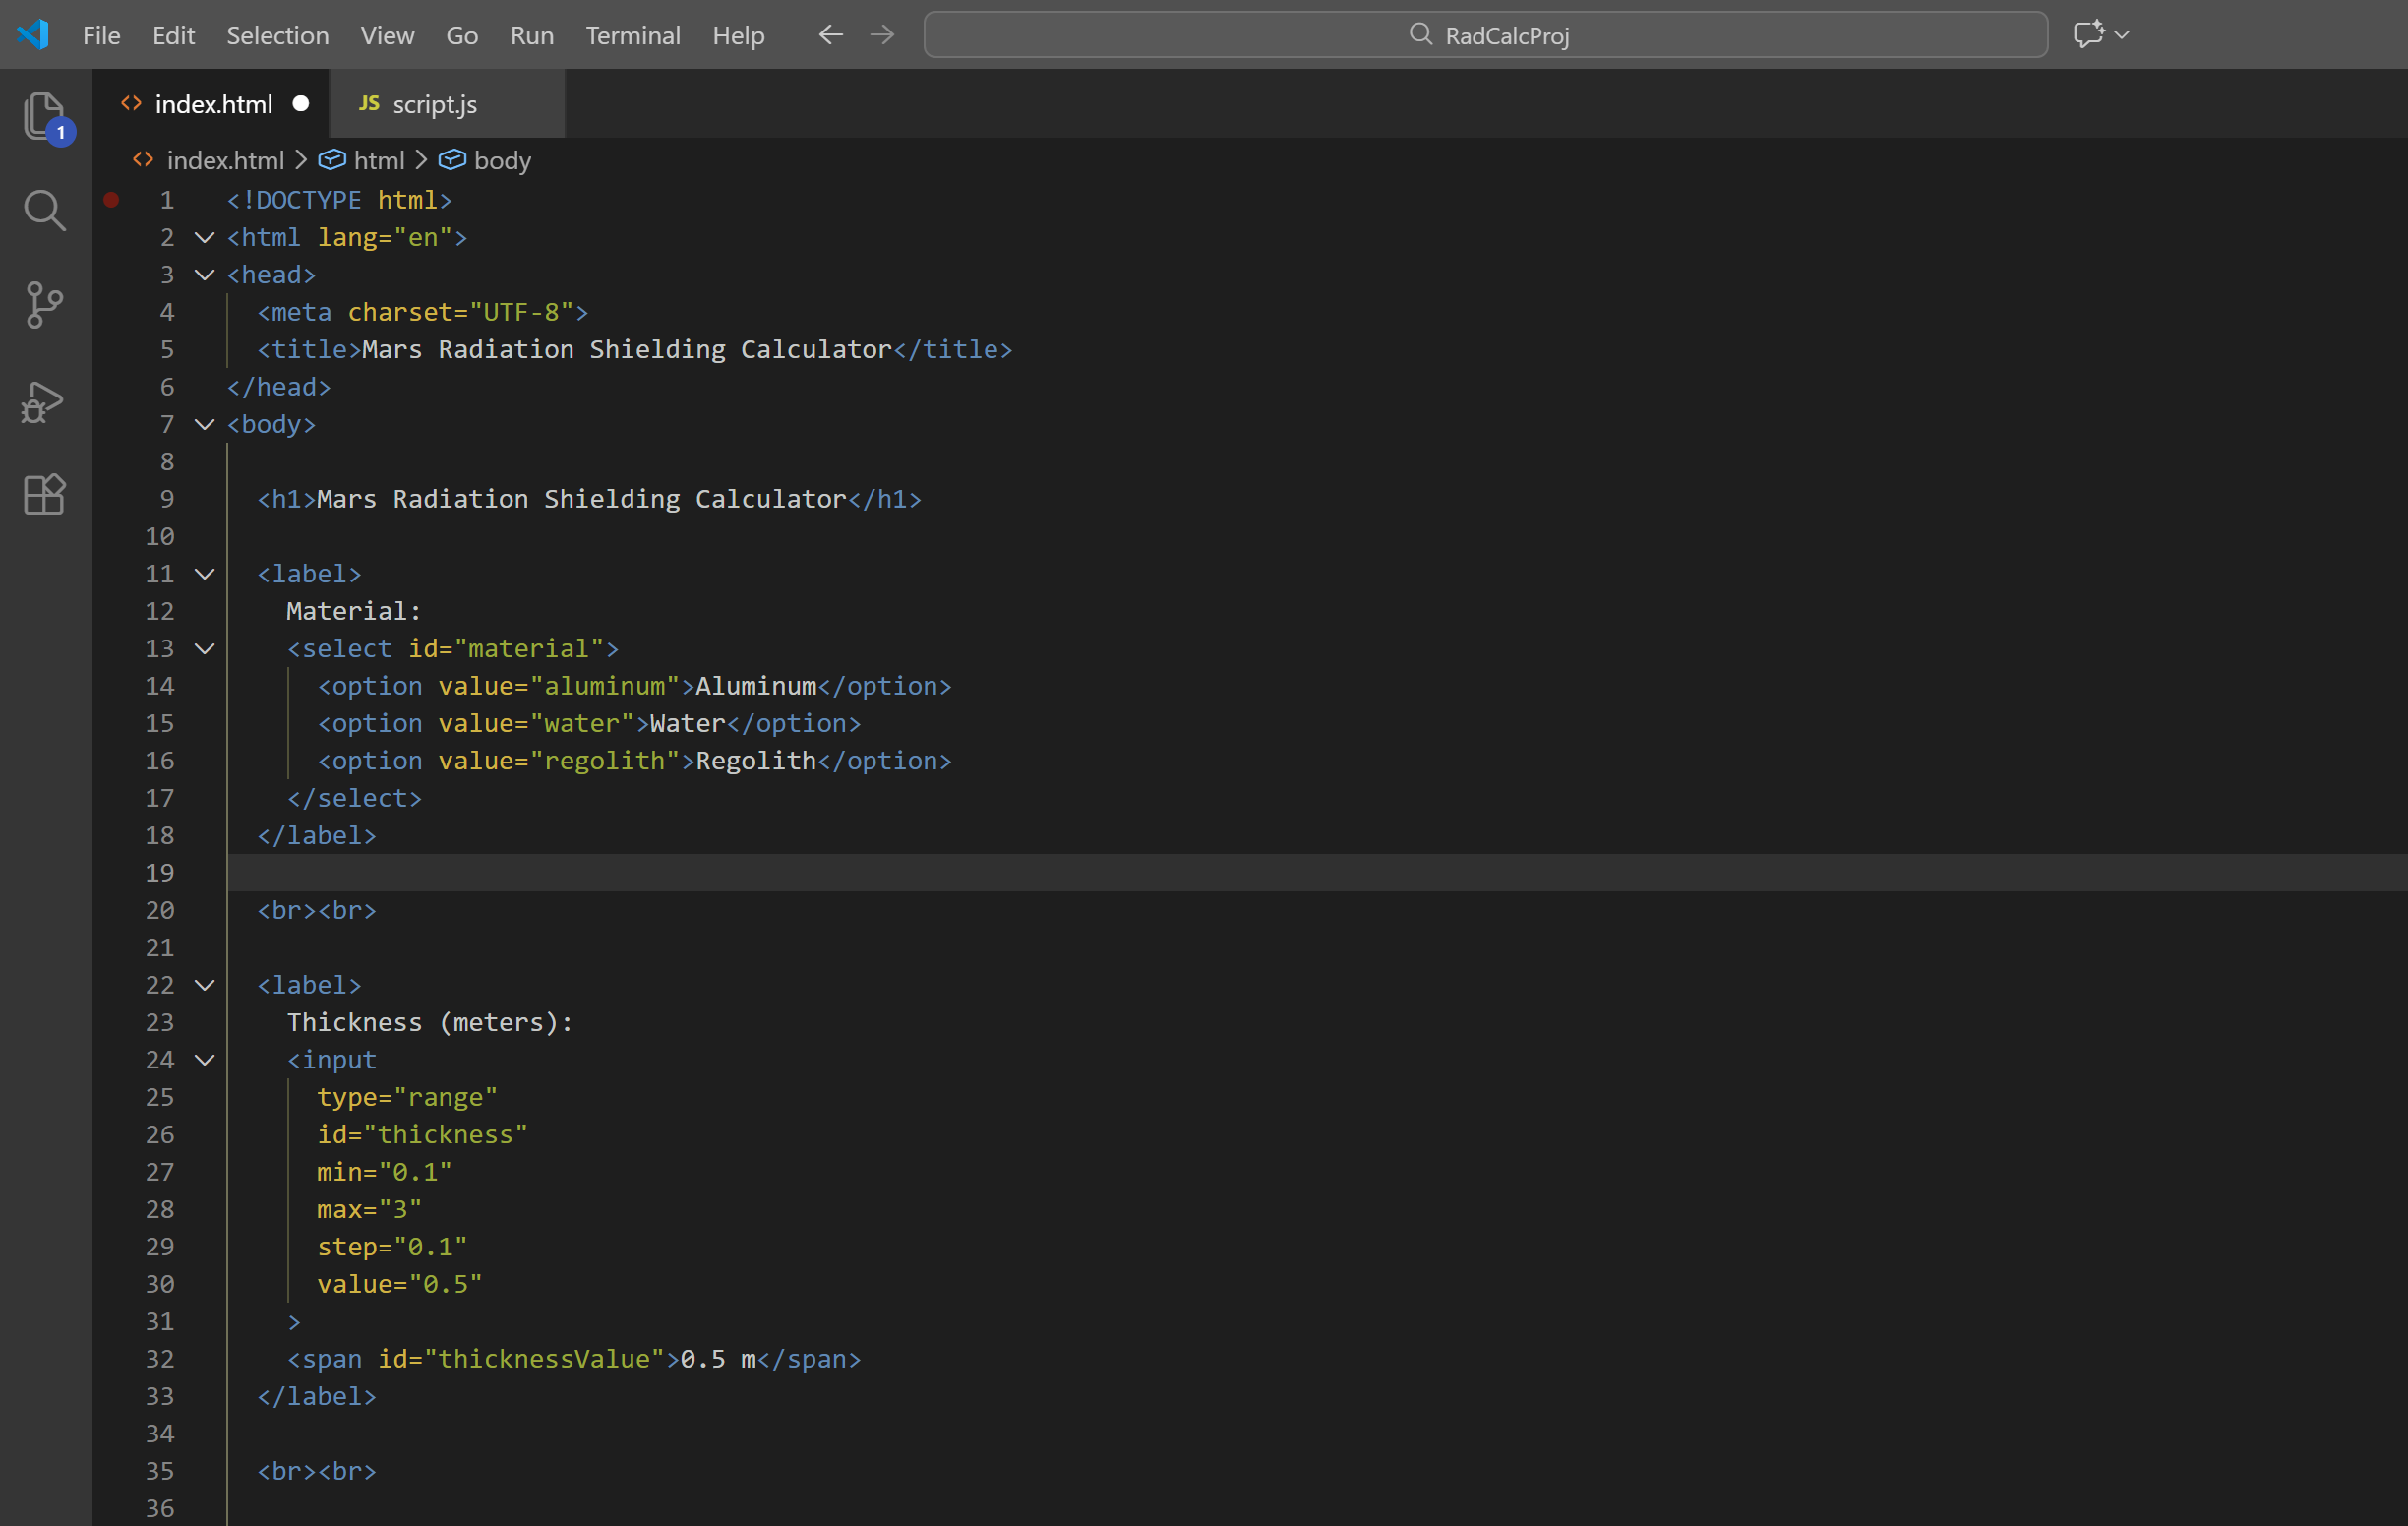Click the RadCalcProj command center search box

(1485, 35)
